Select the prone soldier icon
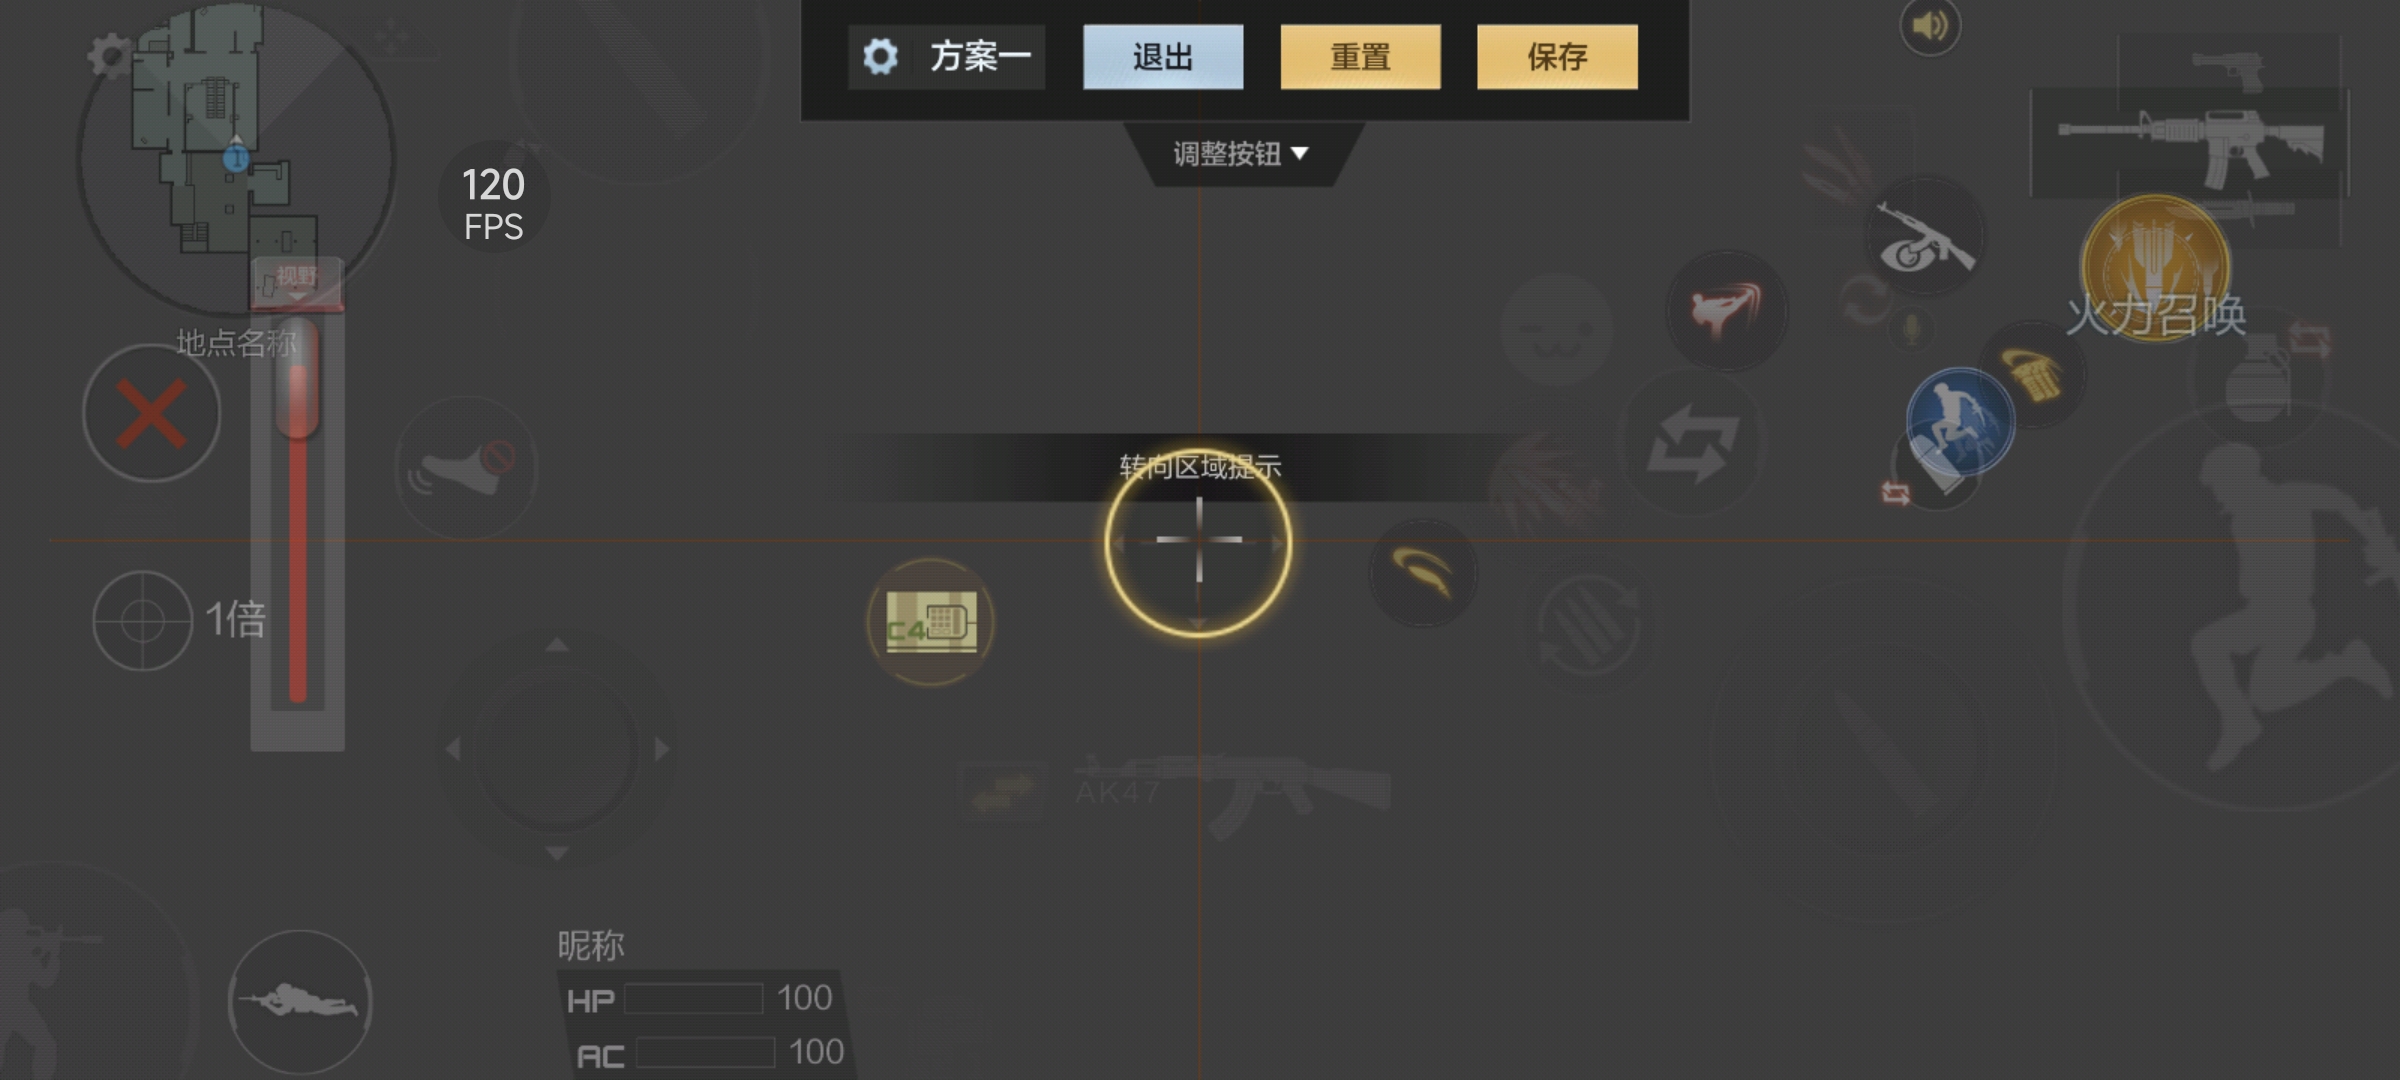 click(300, 1001)
